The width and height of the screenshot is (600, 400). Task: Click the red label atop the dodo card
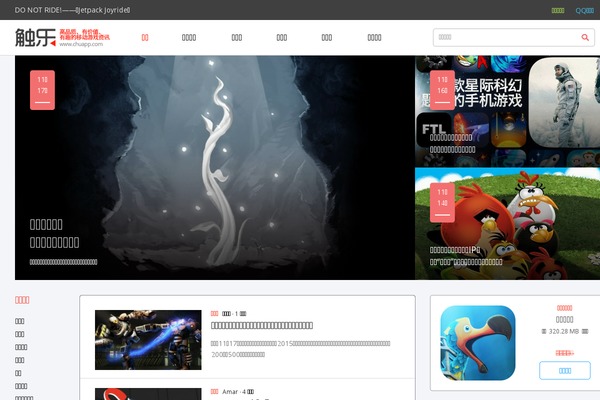coord(564,308)
